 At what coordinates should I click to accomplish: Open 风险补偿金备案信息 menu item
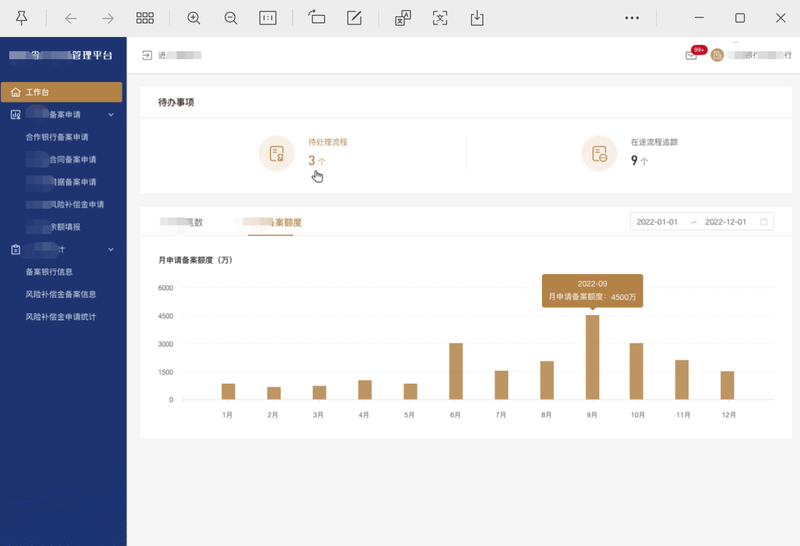[x=61, y=294]
